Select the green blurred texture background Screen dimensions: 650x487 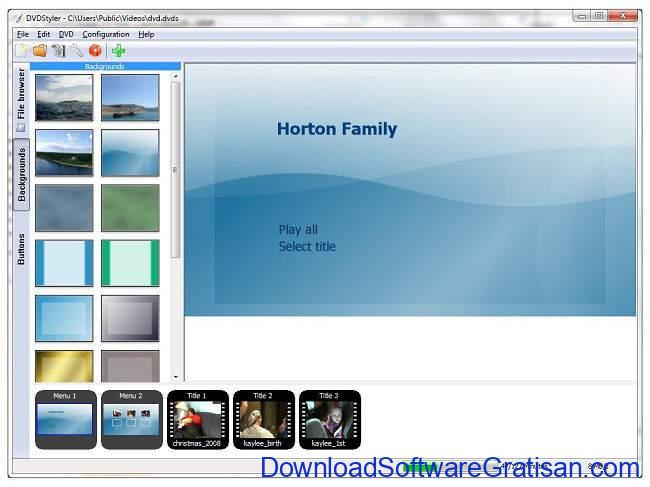(x=130, y=208)
